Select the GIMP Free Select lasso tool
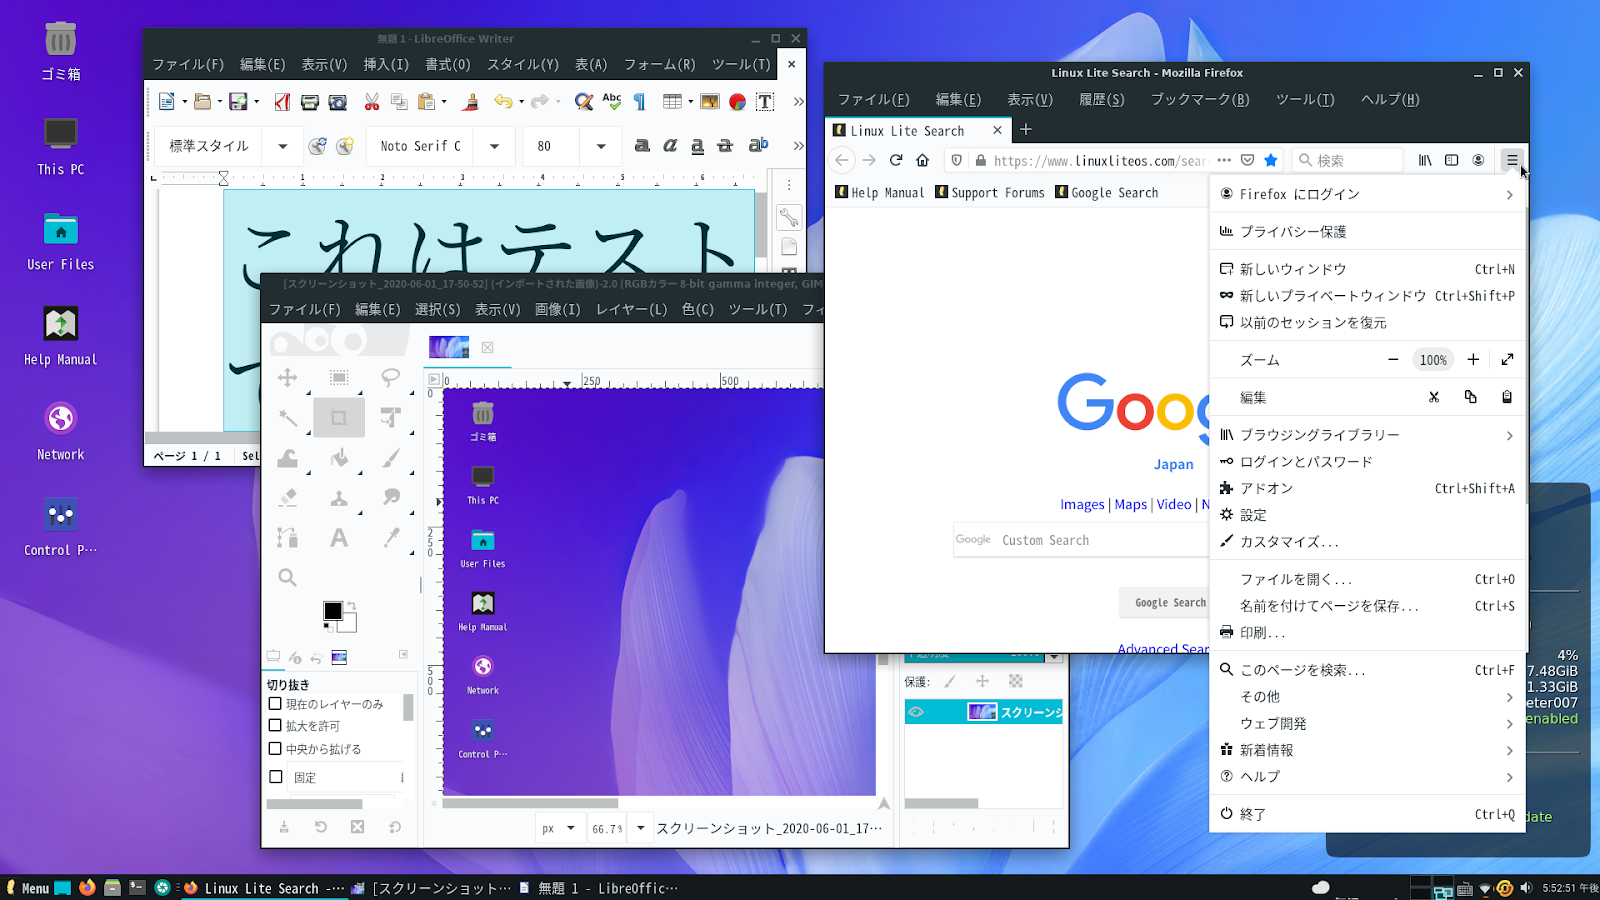Screen dimensions: 1600x900 390,377
